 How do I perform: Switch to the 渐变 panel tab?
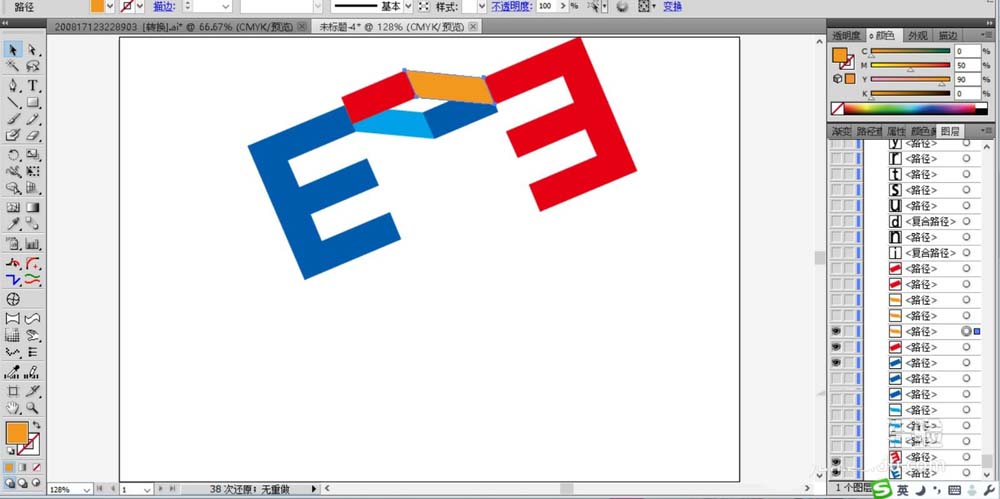840,132
